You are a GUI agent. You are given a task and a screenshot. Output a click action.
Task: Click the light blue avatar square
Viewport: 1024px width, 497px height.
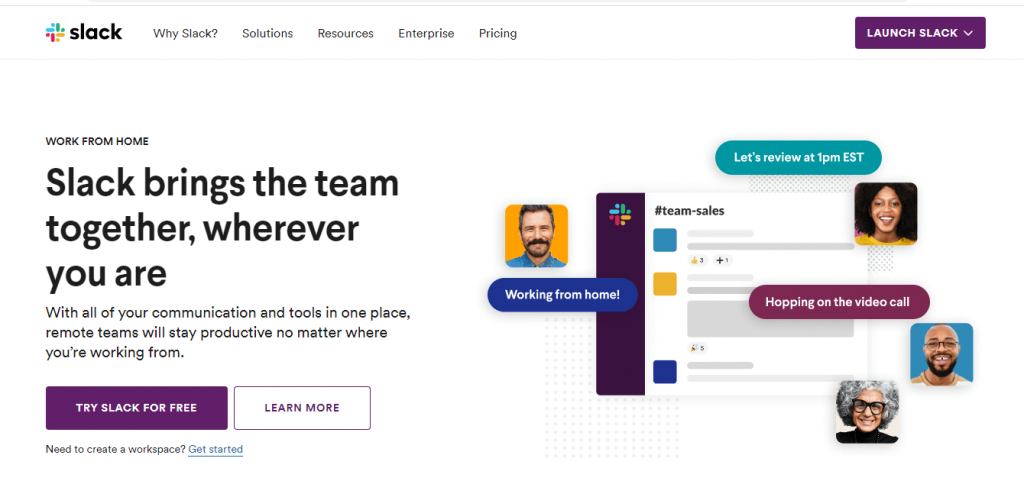[665, 240]
